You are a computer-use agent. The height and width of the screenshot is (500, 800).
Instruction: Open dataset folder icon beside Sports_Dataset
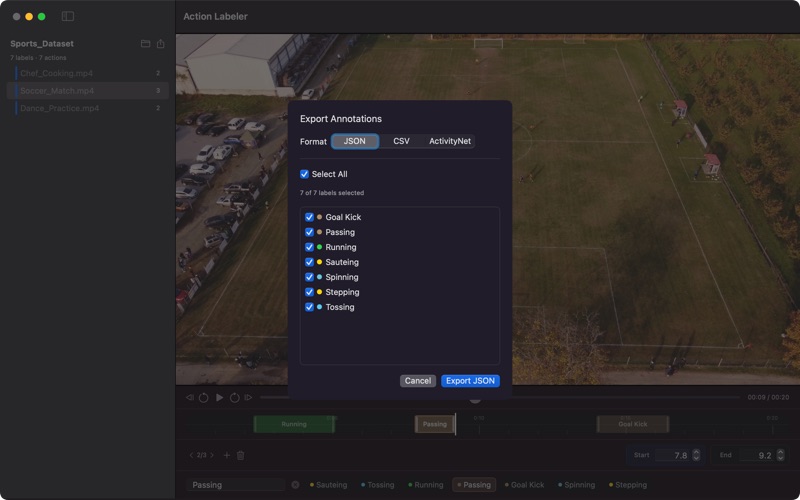tap(145, 44)
